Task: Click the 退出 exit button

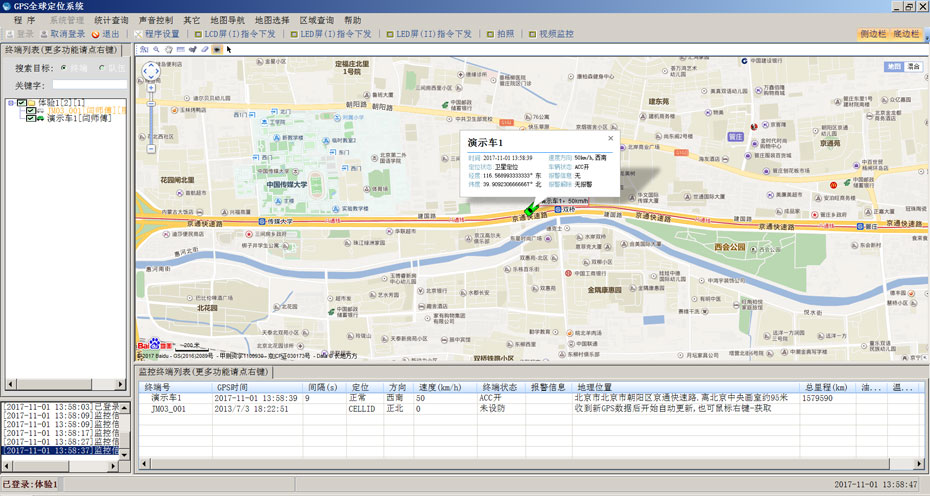Action: (110, 34)
